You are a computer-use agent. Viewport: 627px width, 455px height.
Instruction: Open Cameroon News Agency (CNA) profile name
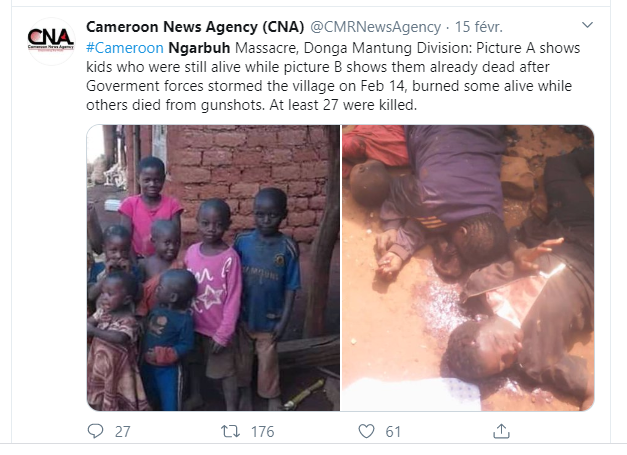tap(195, 27)
